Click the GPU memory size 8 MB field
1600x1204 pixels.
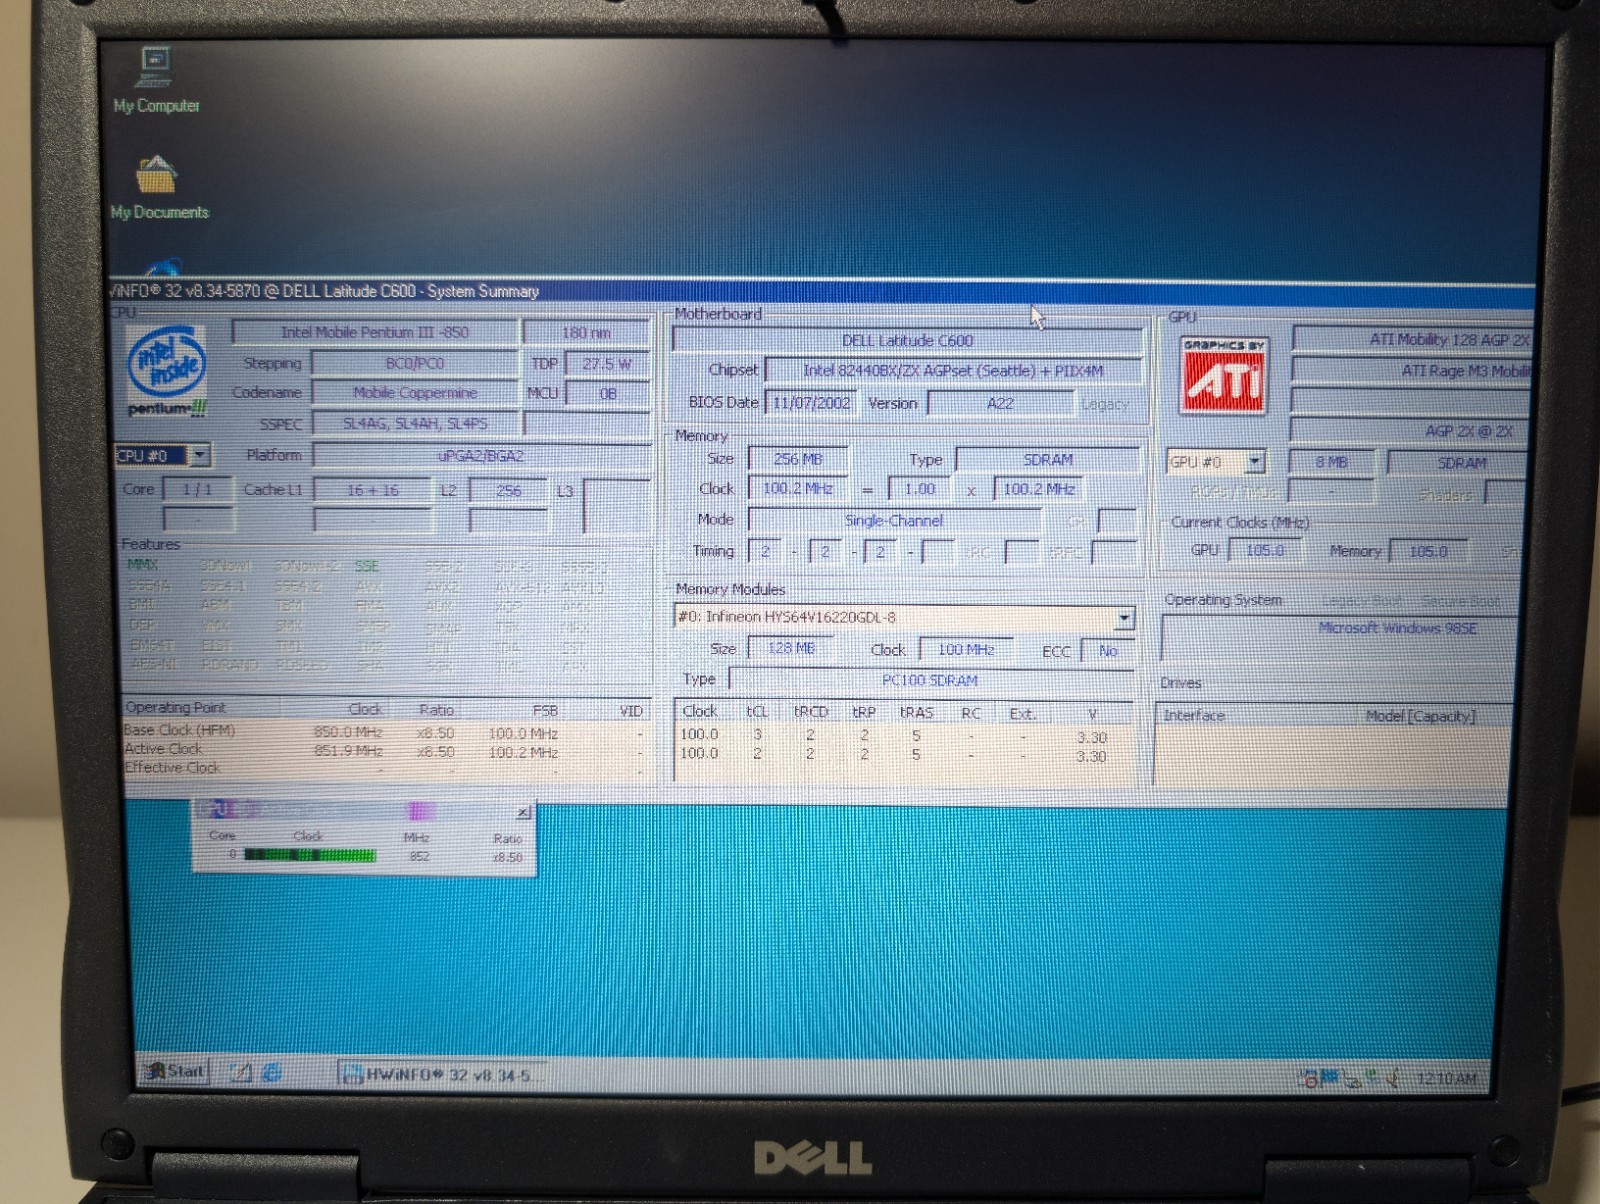[x=1331, y=463]
